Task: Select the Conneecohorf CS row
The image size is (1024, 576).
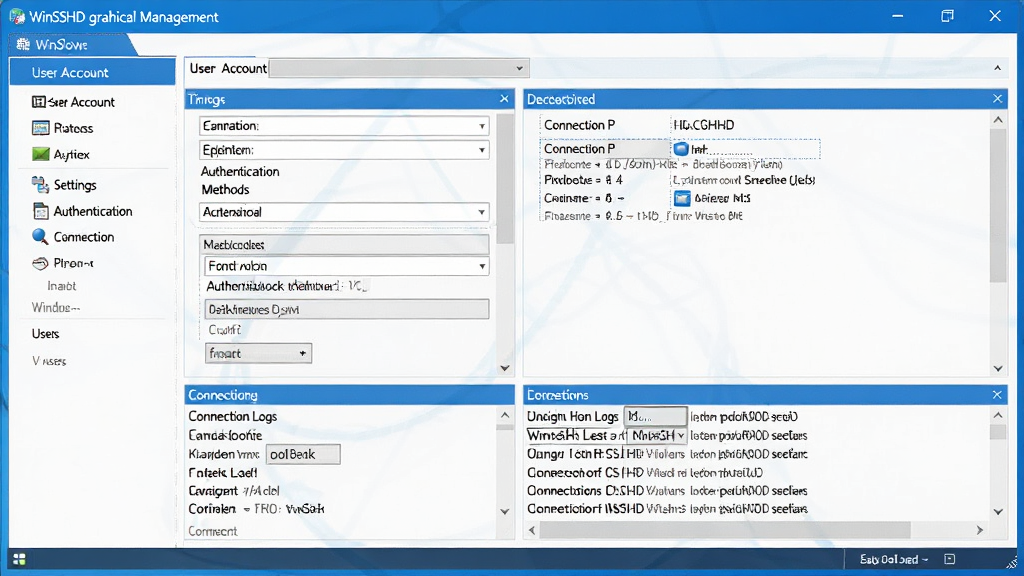Action: click(645, 472)
